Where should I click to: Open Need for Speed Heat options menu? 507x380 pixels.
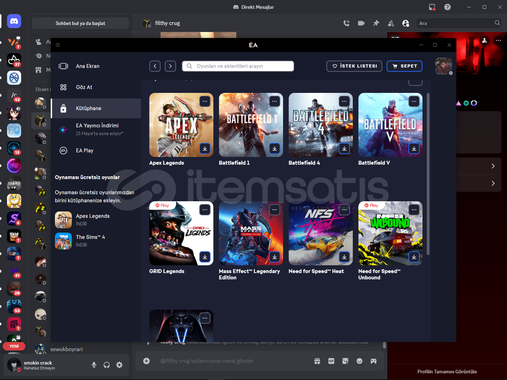pyautogui.click(x=344, y=210)
